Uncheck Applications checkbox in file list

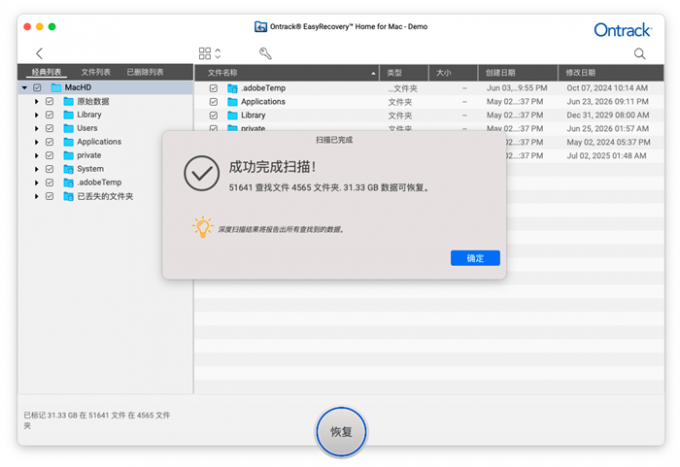click(x=213, y=102)
